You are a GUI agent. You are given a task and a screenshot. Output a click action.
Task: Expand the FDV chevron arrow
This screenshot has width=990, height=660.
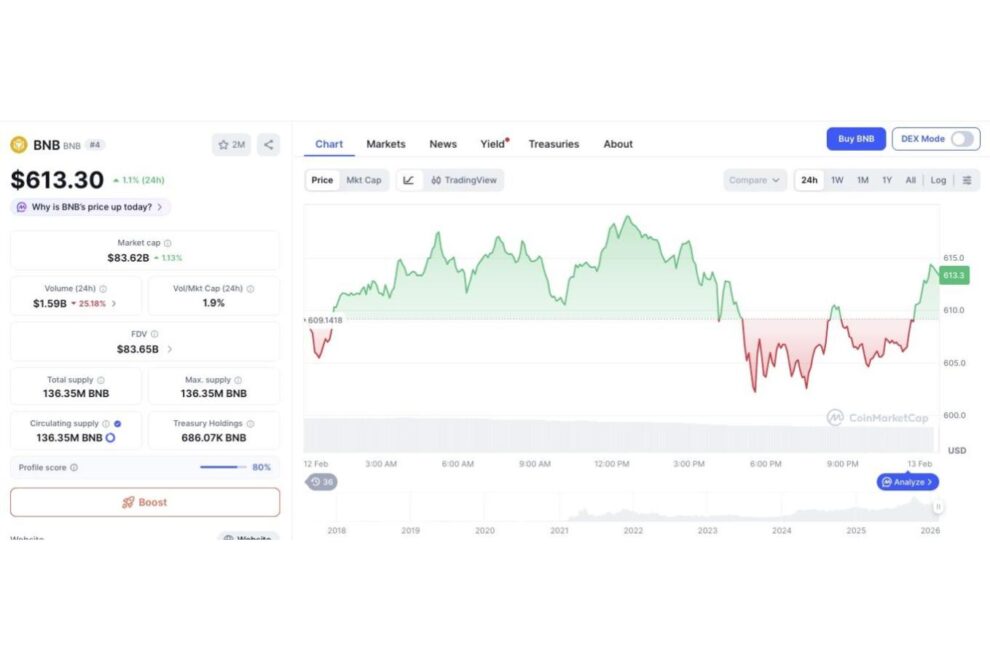pyautogui.click(x=169, y=349)
